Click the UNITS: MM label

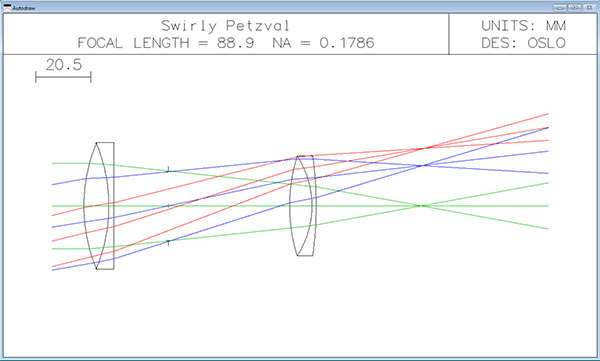(x=523, y=26)
